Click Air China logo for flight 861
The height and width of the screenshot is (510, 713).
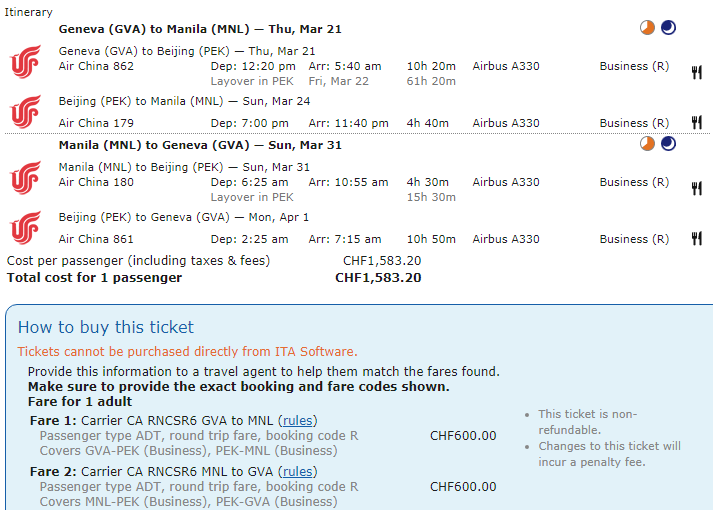tap(24, 228)
